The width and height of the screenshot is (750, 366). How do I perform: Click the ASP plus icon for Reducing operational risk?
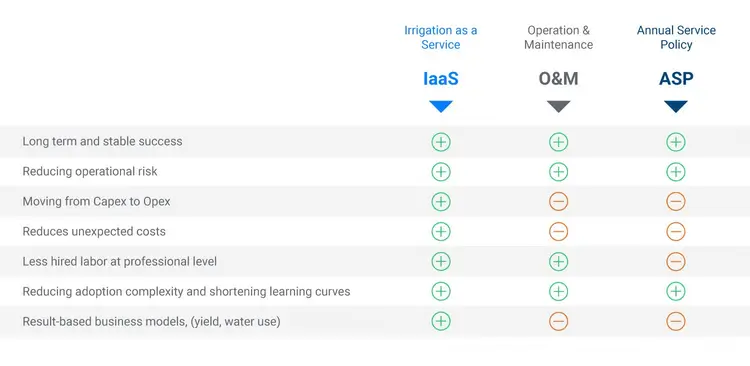click(x=675, y=172)
